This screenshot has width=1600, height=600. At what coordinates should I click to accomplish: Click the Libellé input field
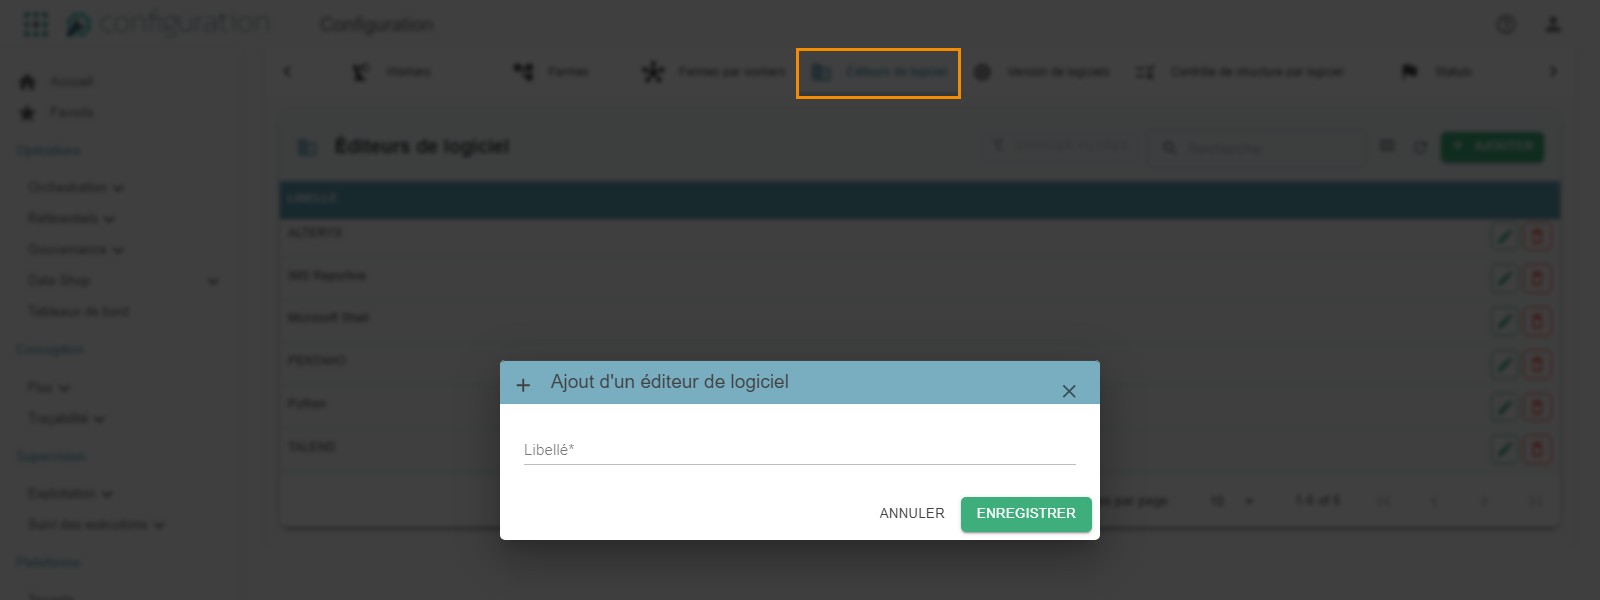pos(799,450)
